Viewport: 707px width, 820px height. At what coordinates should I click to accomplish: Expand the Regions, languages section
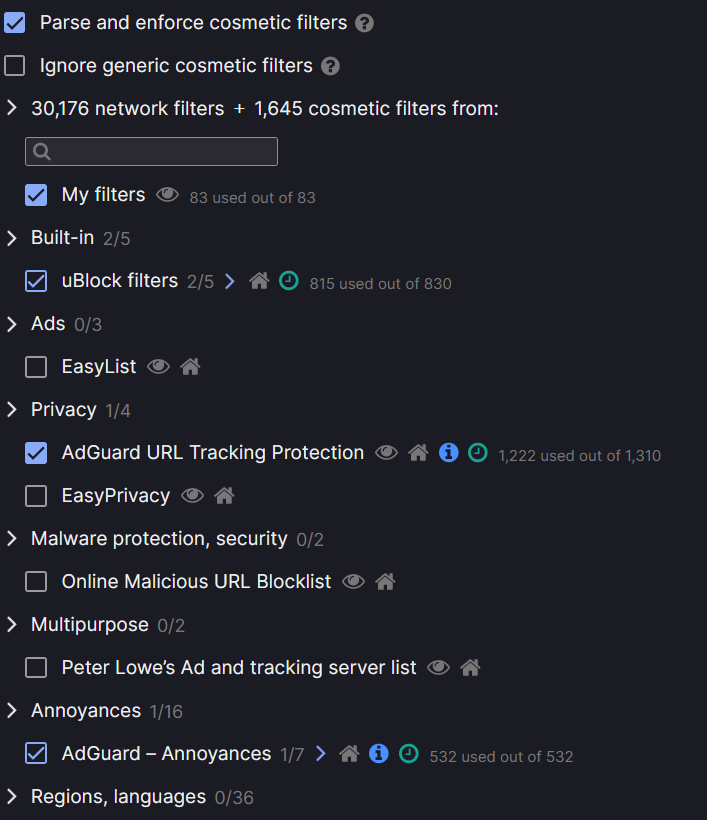point(12,797)
